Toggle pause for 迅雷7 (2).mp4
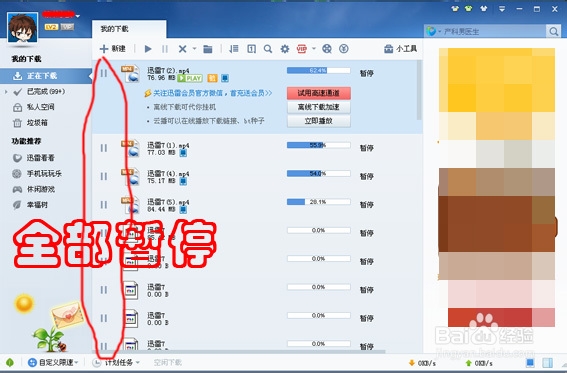The width and height of the screenshot is (567, 373). 104,73
